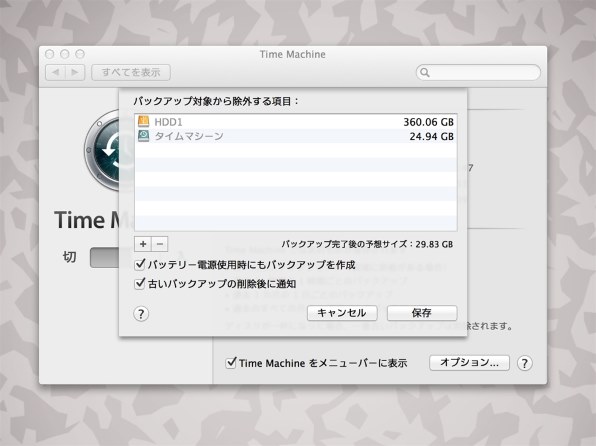
Task: Click the 24.94 GB size value
Action: (x=431, y=136)
